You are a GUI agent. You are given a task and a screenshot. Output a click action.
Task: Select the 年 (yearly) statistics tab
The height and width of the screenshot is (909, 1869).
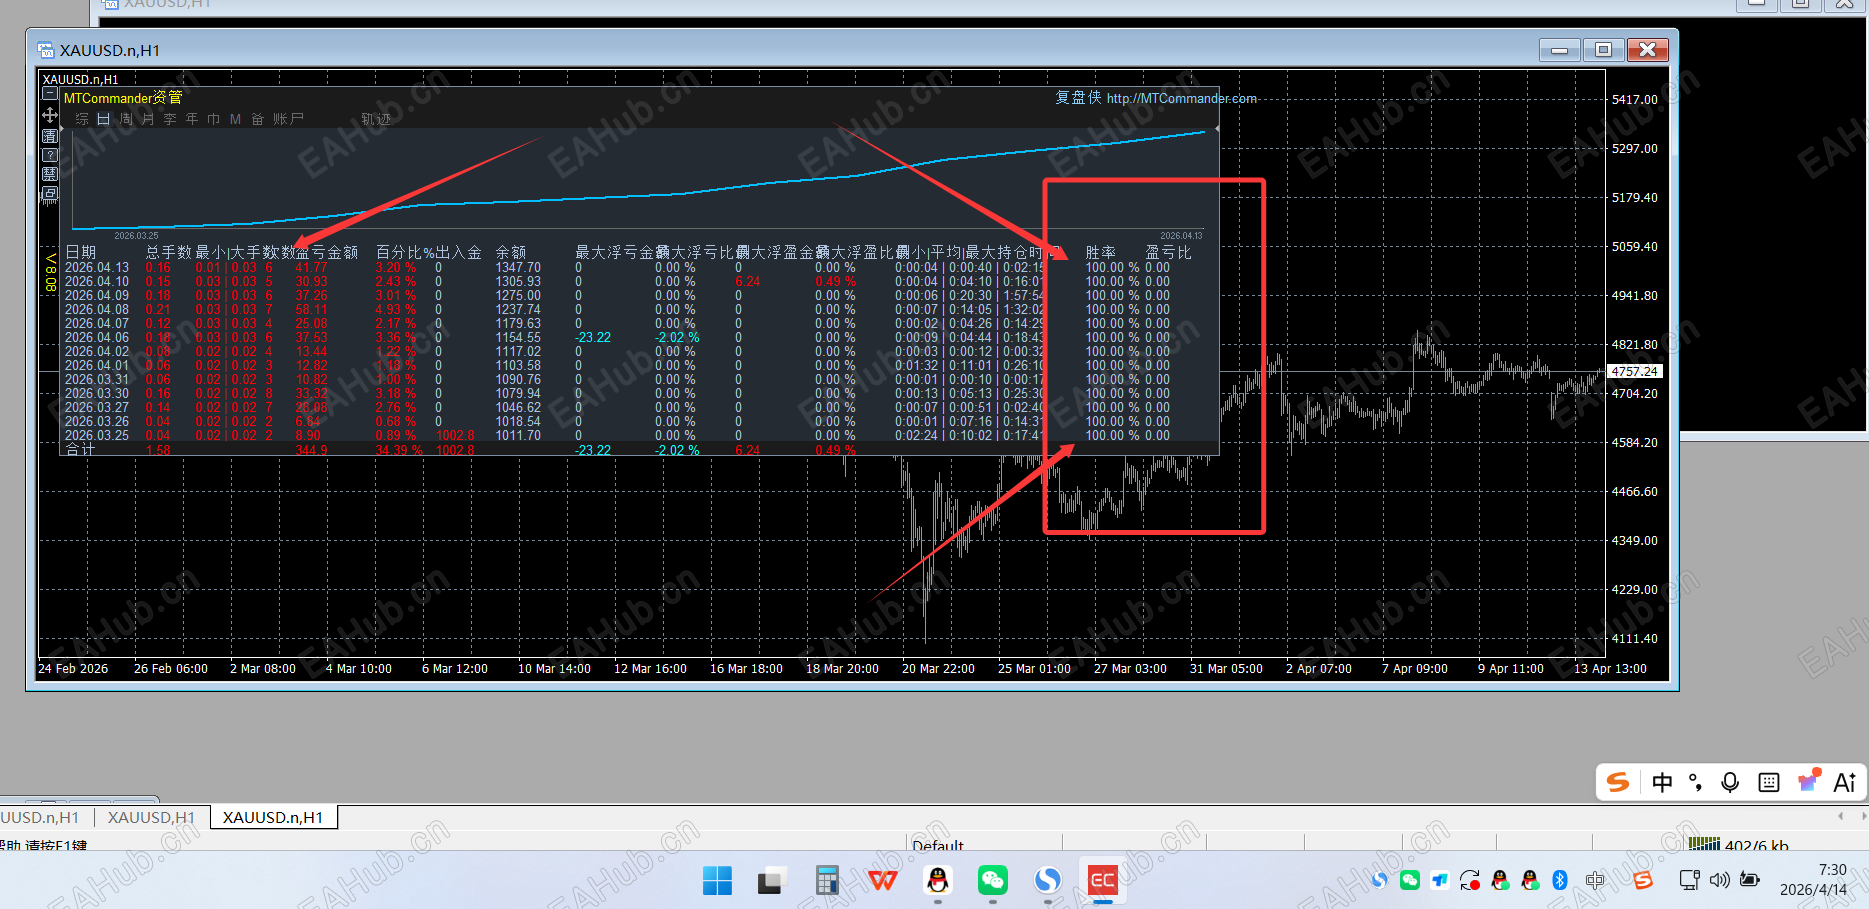192,119
